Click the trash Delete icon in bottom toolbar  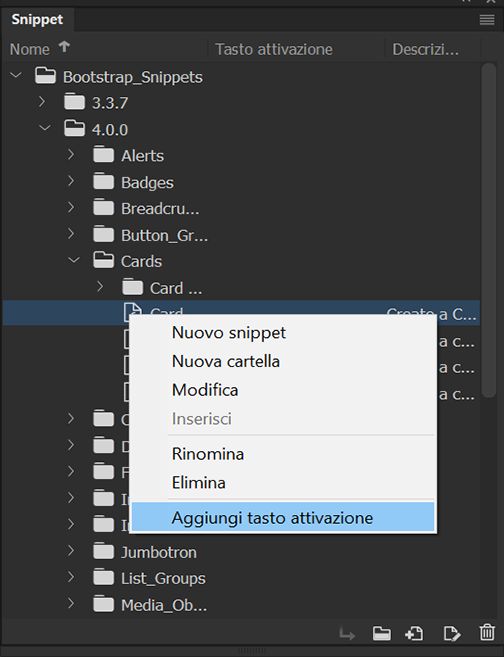(x=487, y=632)
